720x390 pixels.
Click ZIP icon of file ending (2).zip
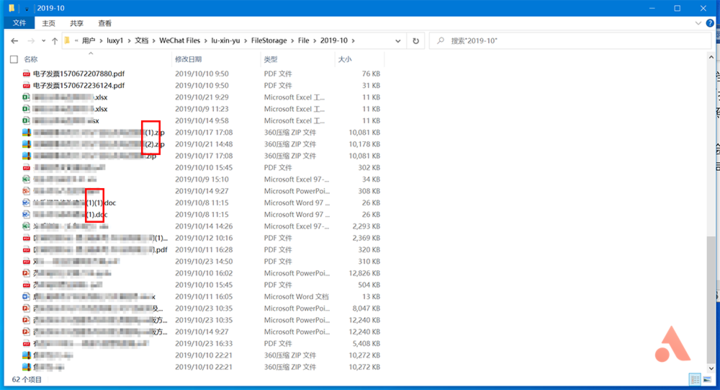(x=26, y=144)
